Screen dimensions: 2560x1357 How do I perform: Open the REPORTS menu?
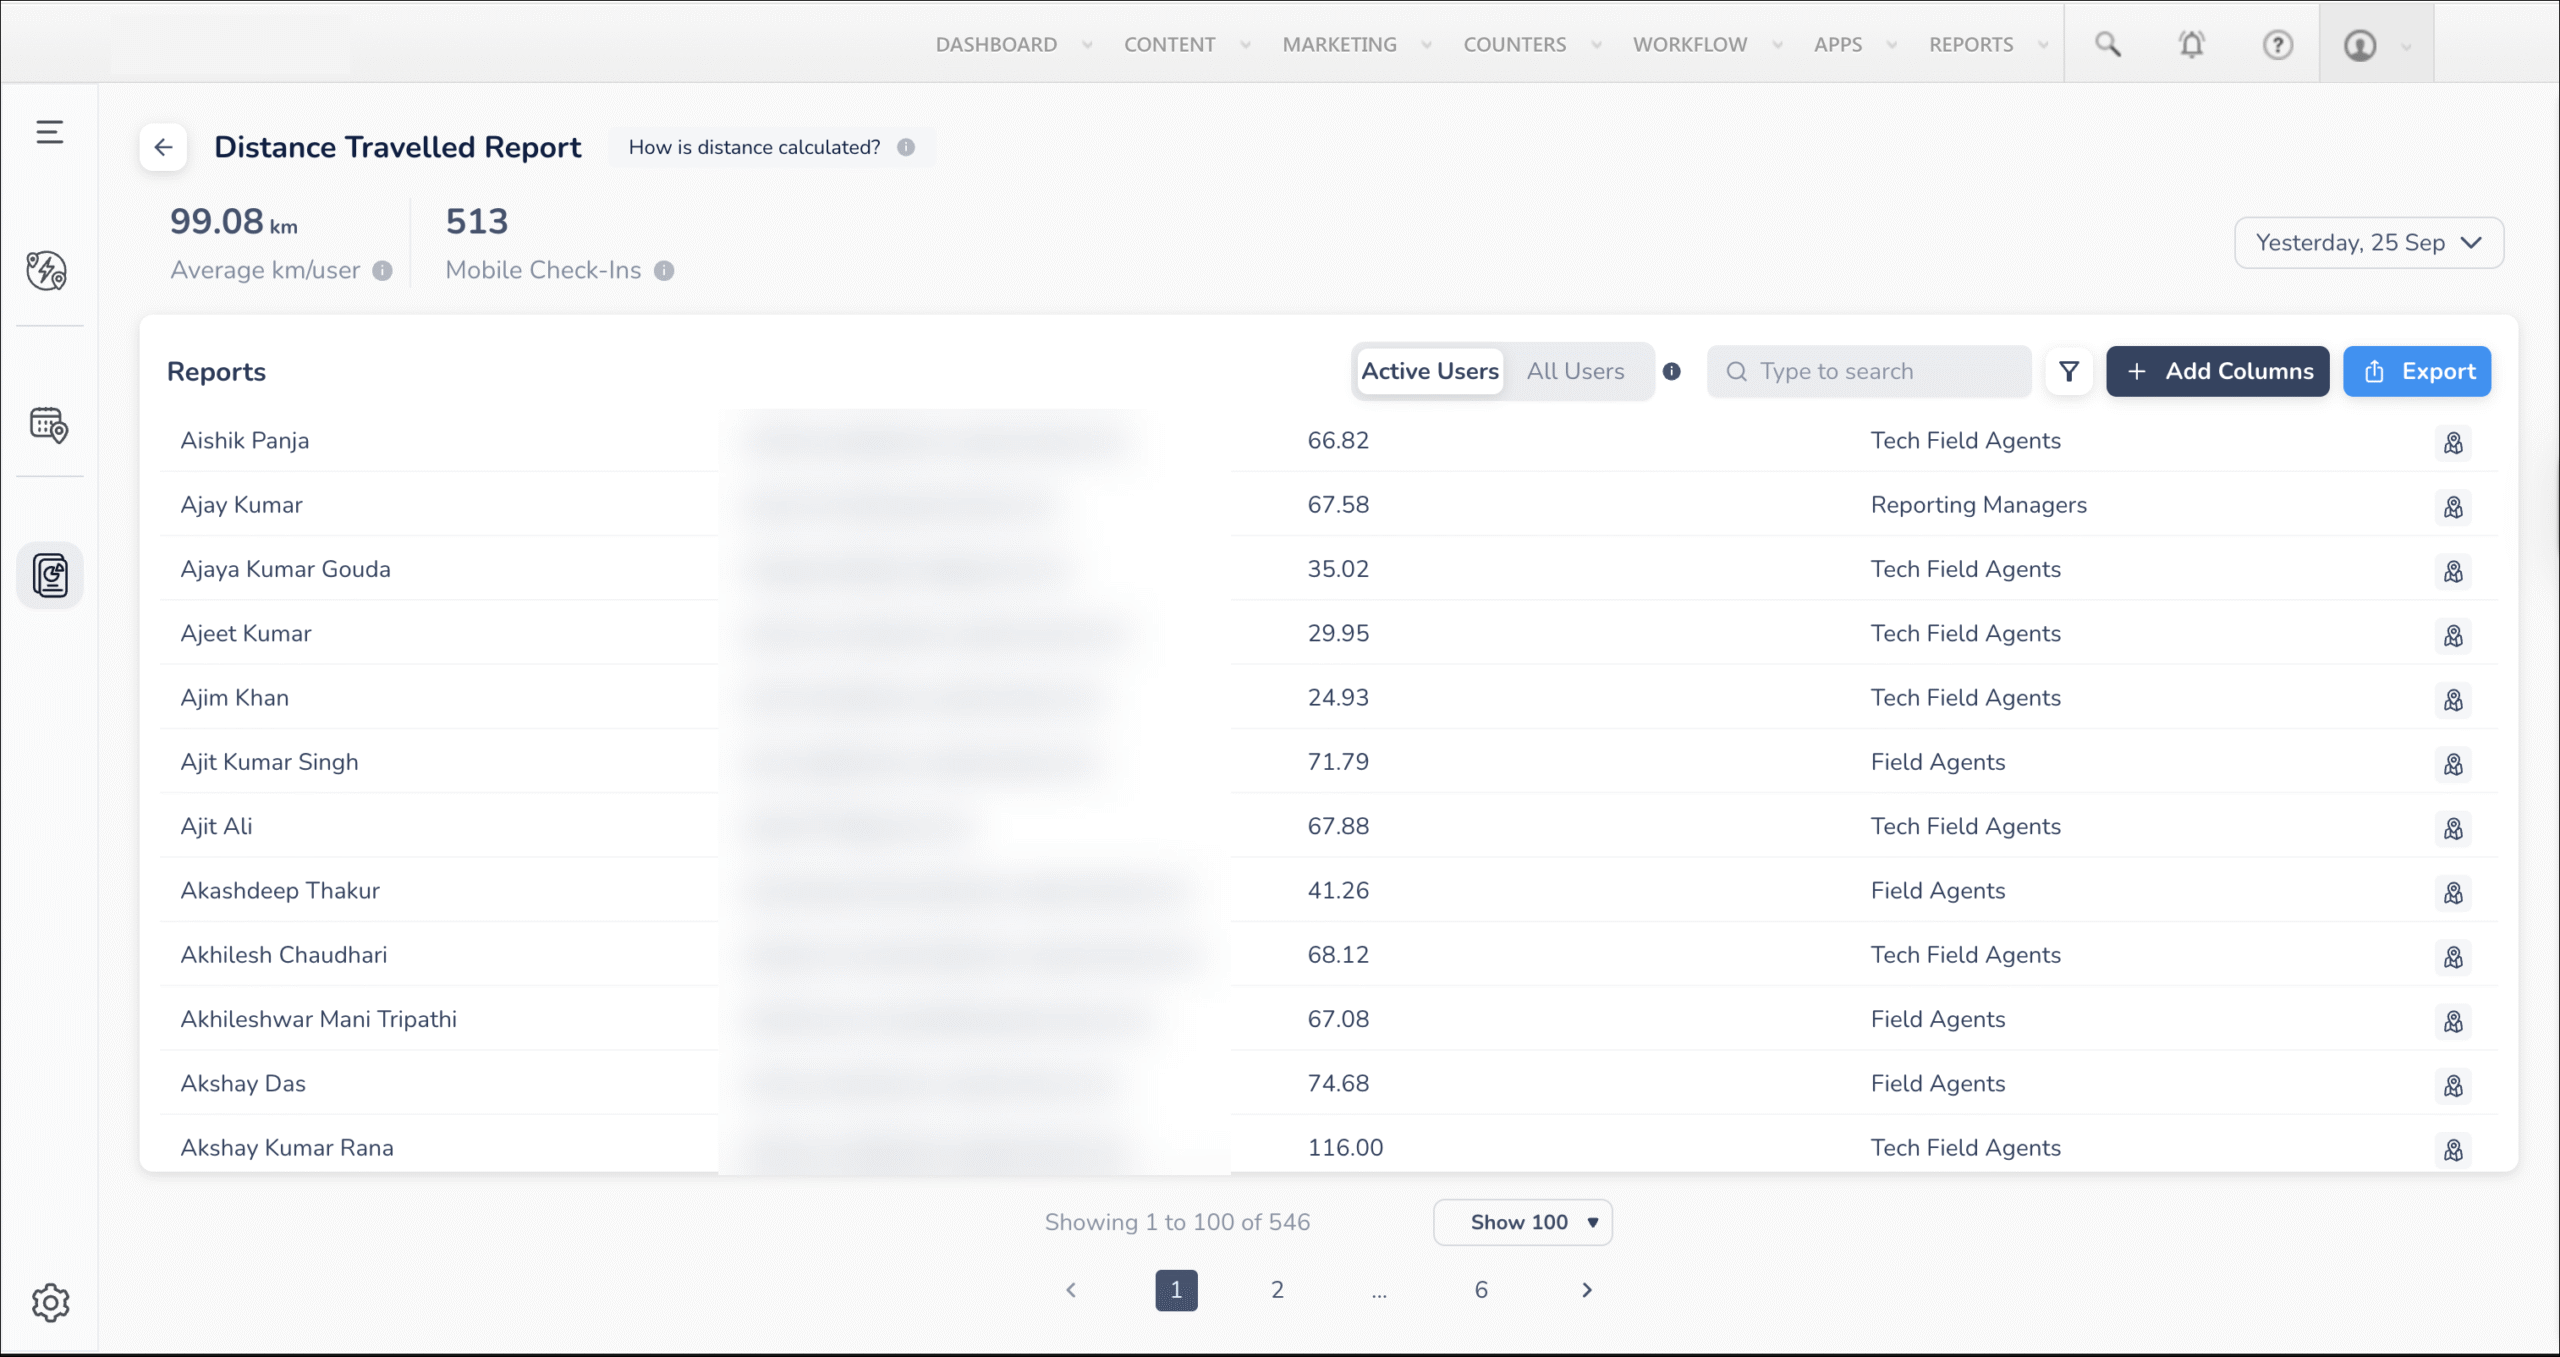[1971, 44]
